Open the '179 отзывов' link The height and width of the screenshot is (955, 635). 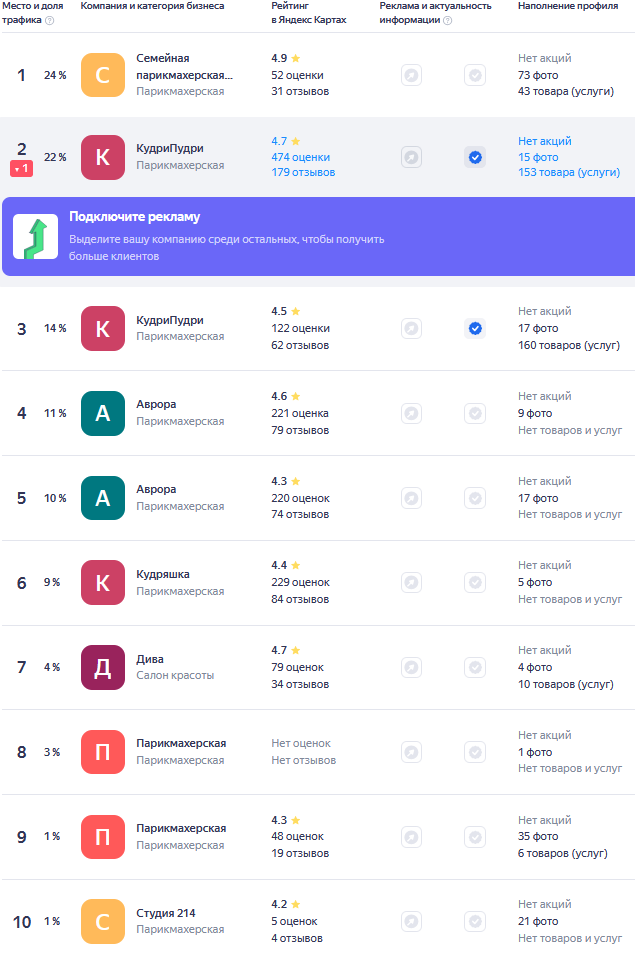[x=303, y=172]
